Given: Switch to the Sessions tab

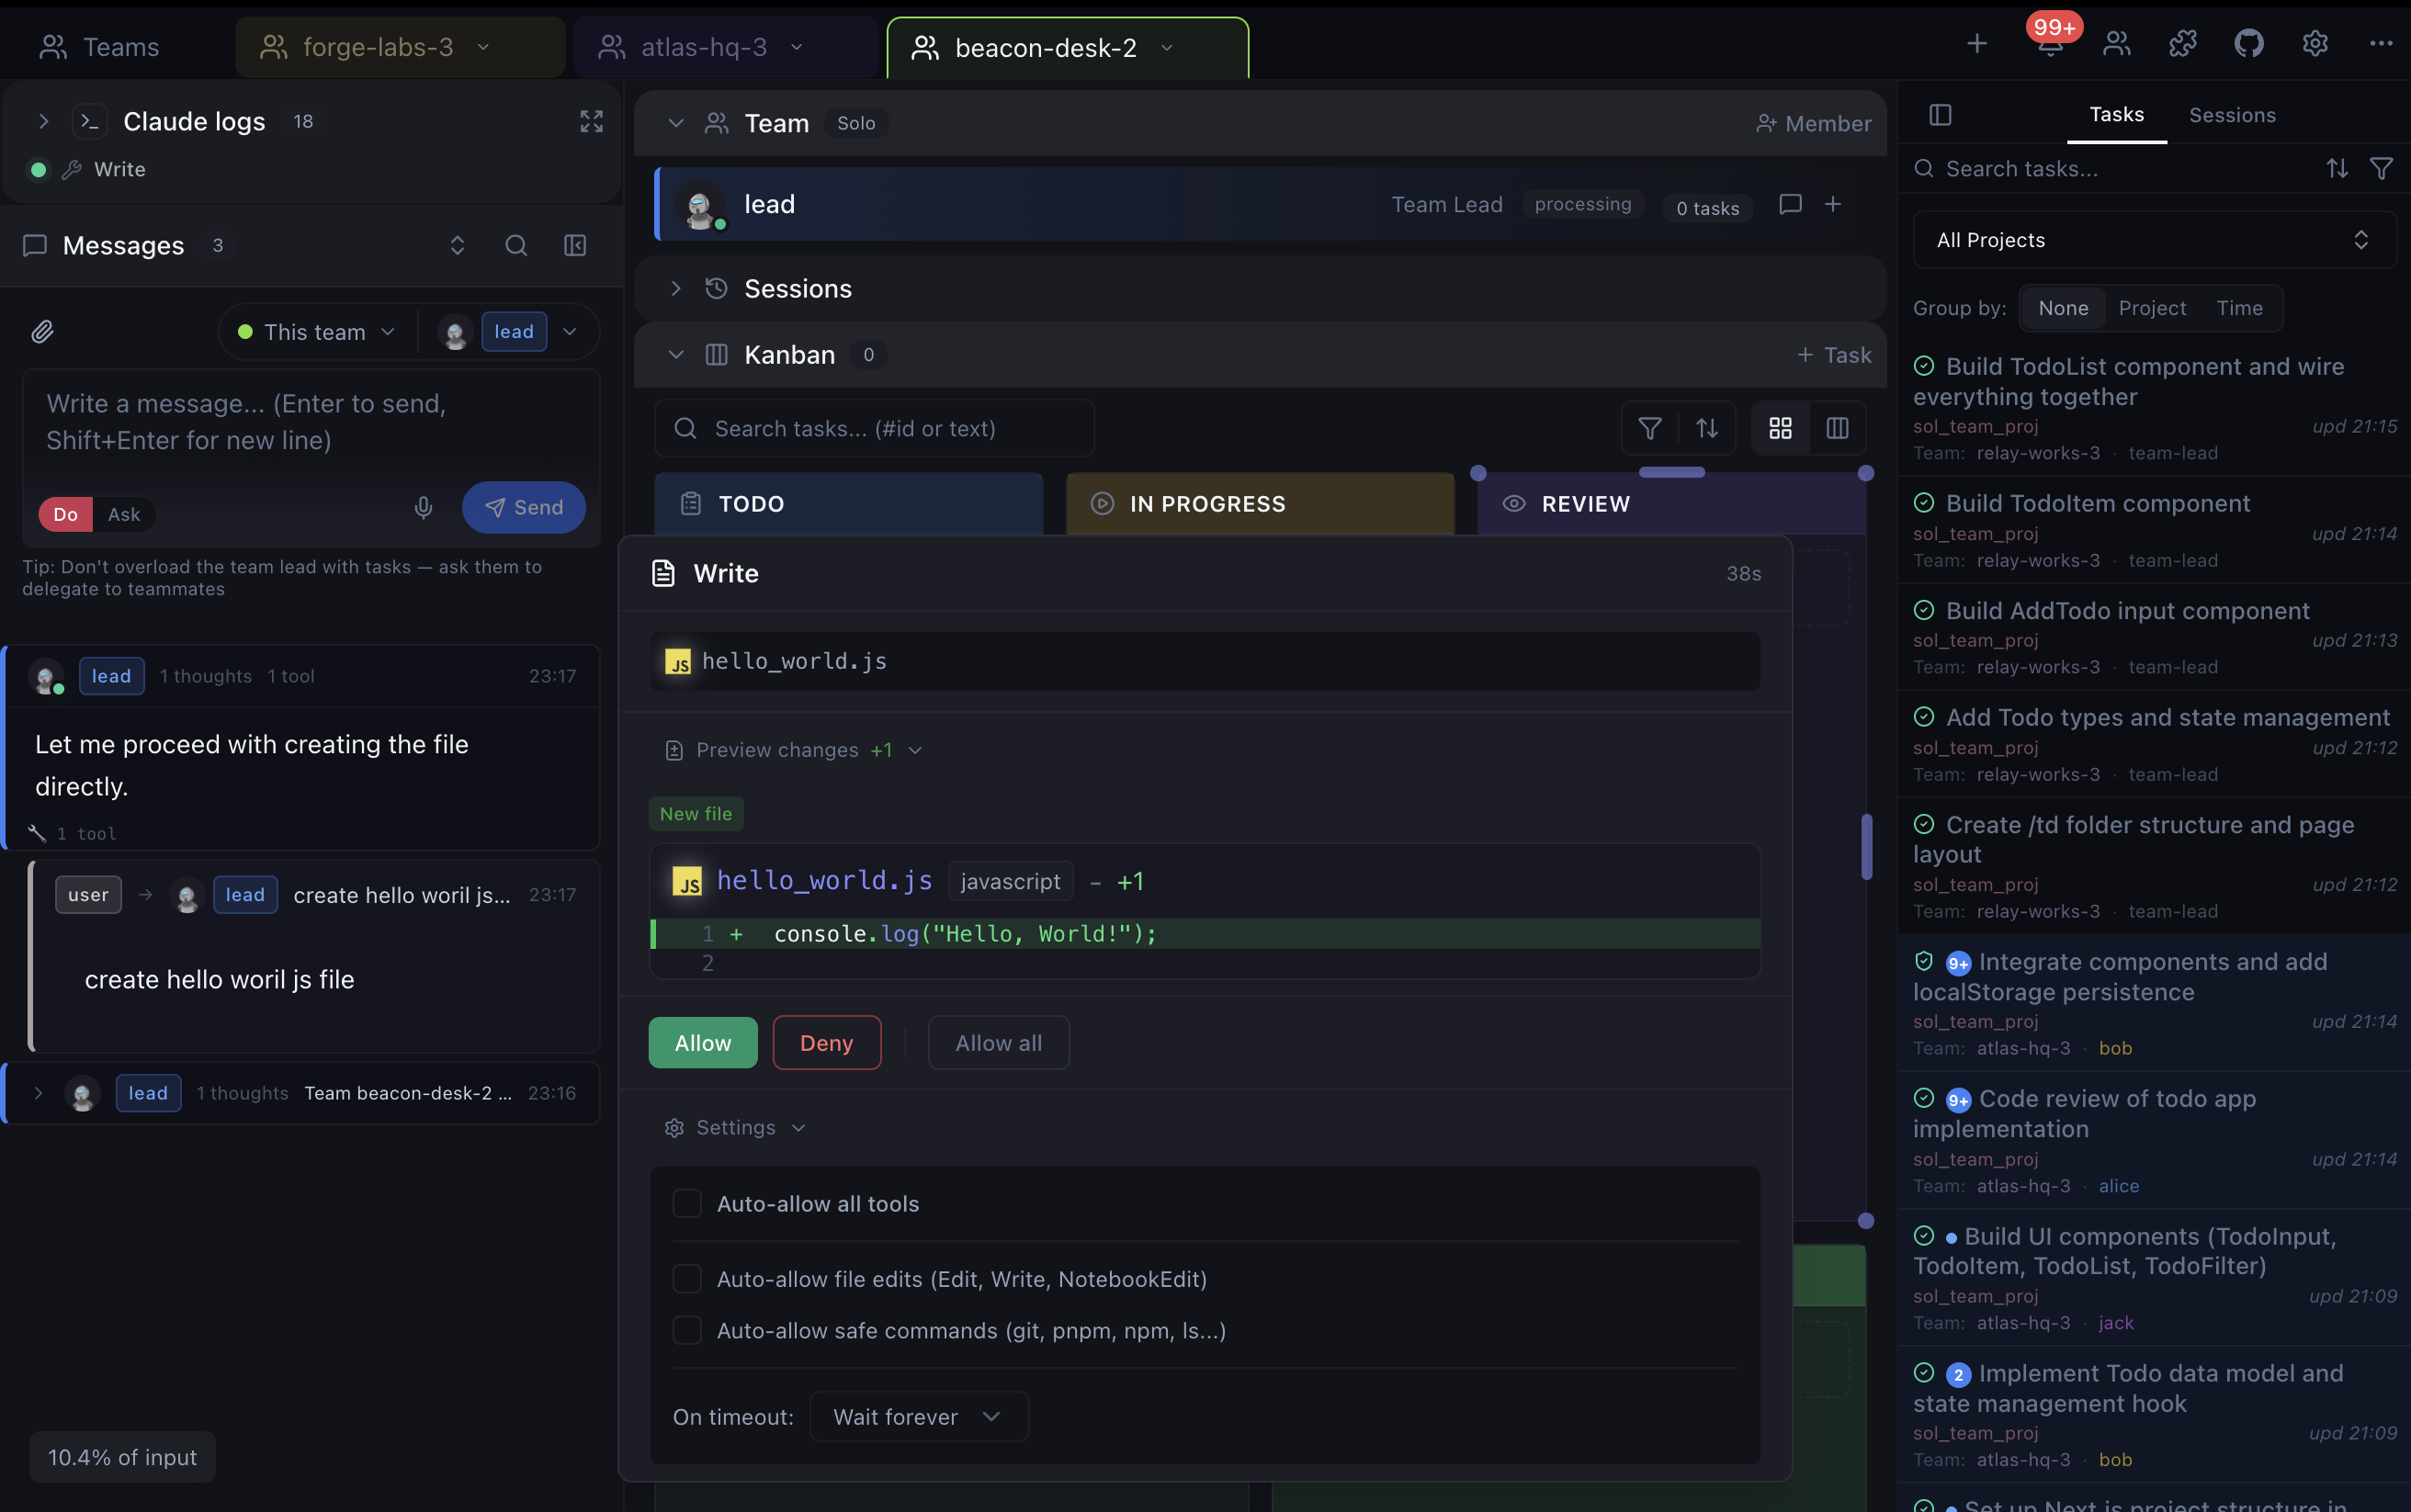Looking at the screenshot, I should point(2233,115).
